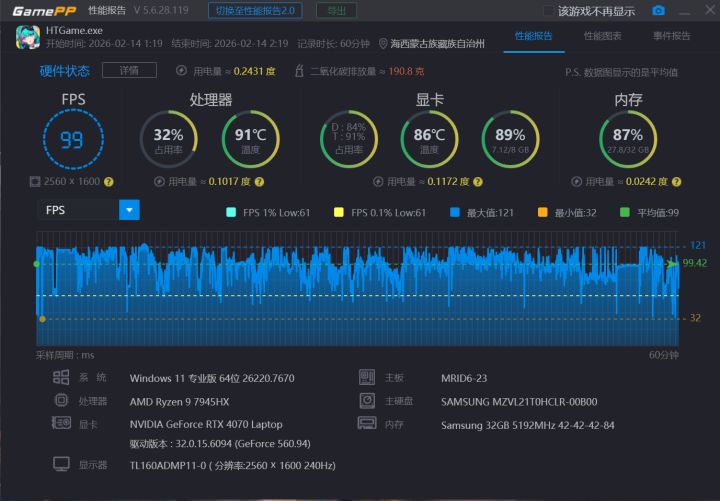
Task: Click help icon next to 0.1017 度
Action: [259, 182]
